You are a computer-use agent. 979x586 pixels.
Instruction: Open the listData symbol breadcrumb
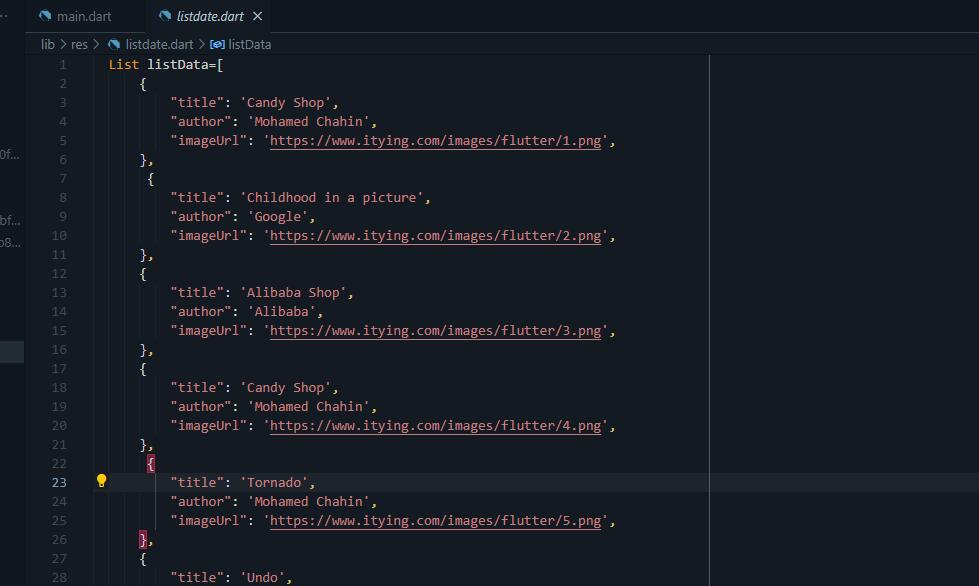249,44
